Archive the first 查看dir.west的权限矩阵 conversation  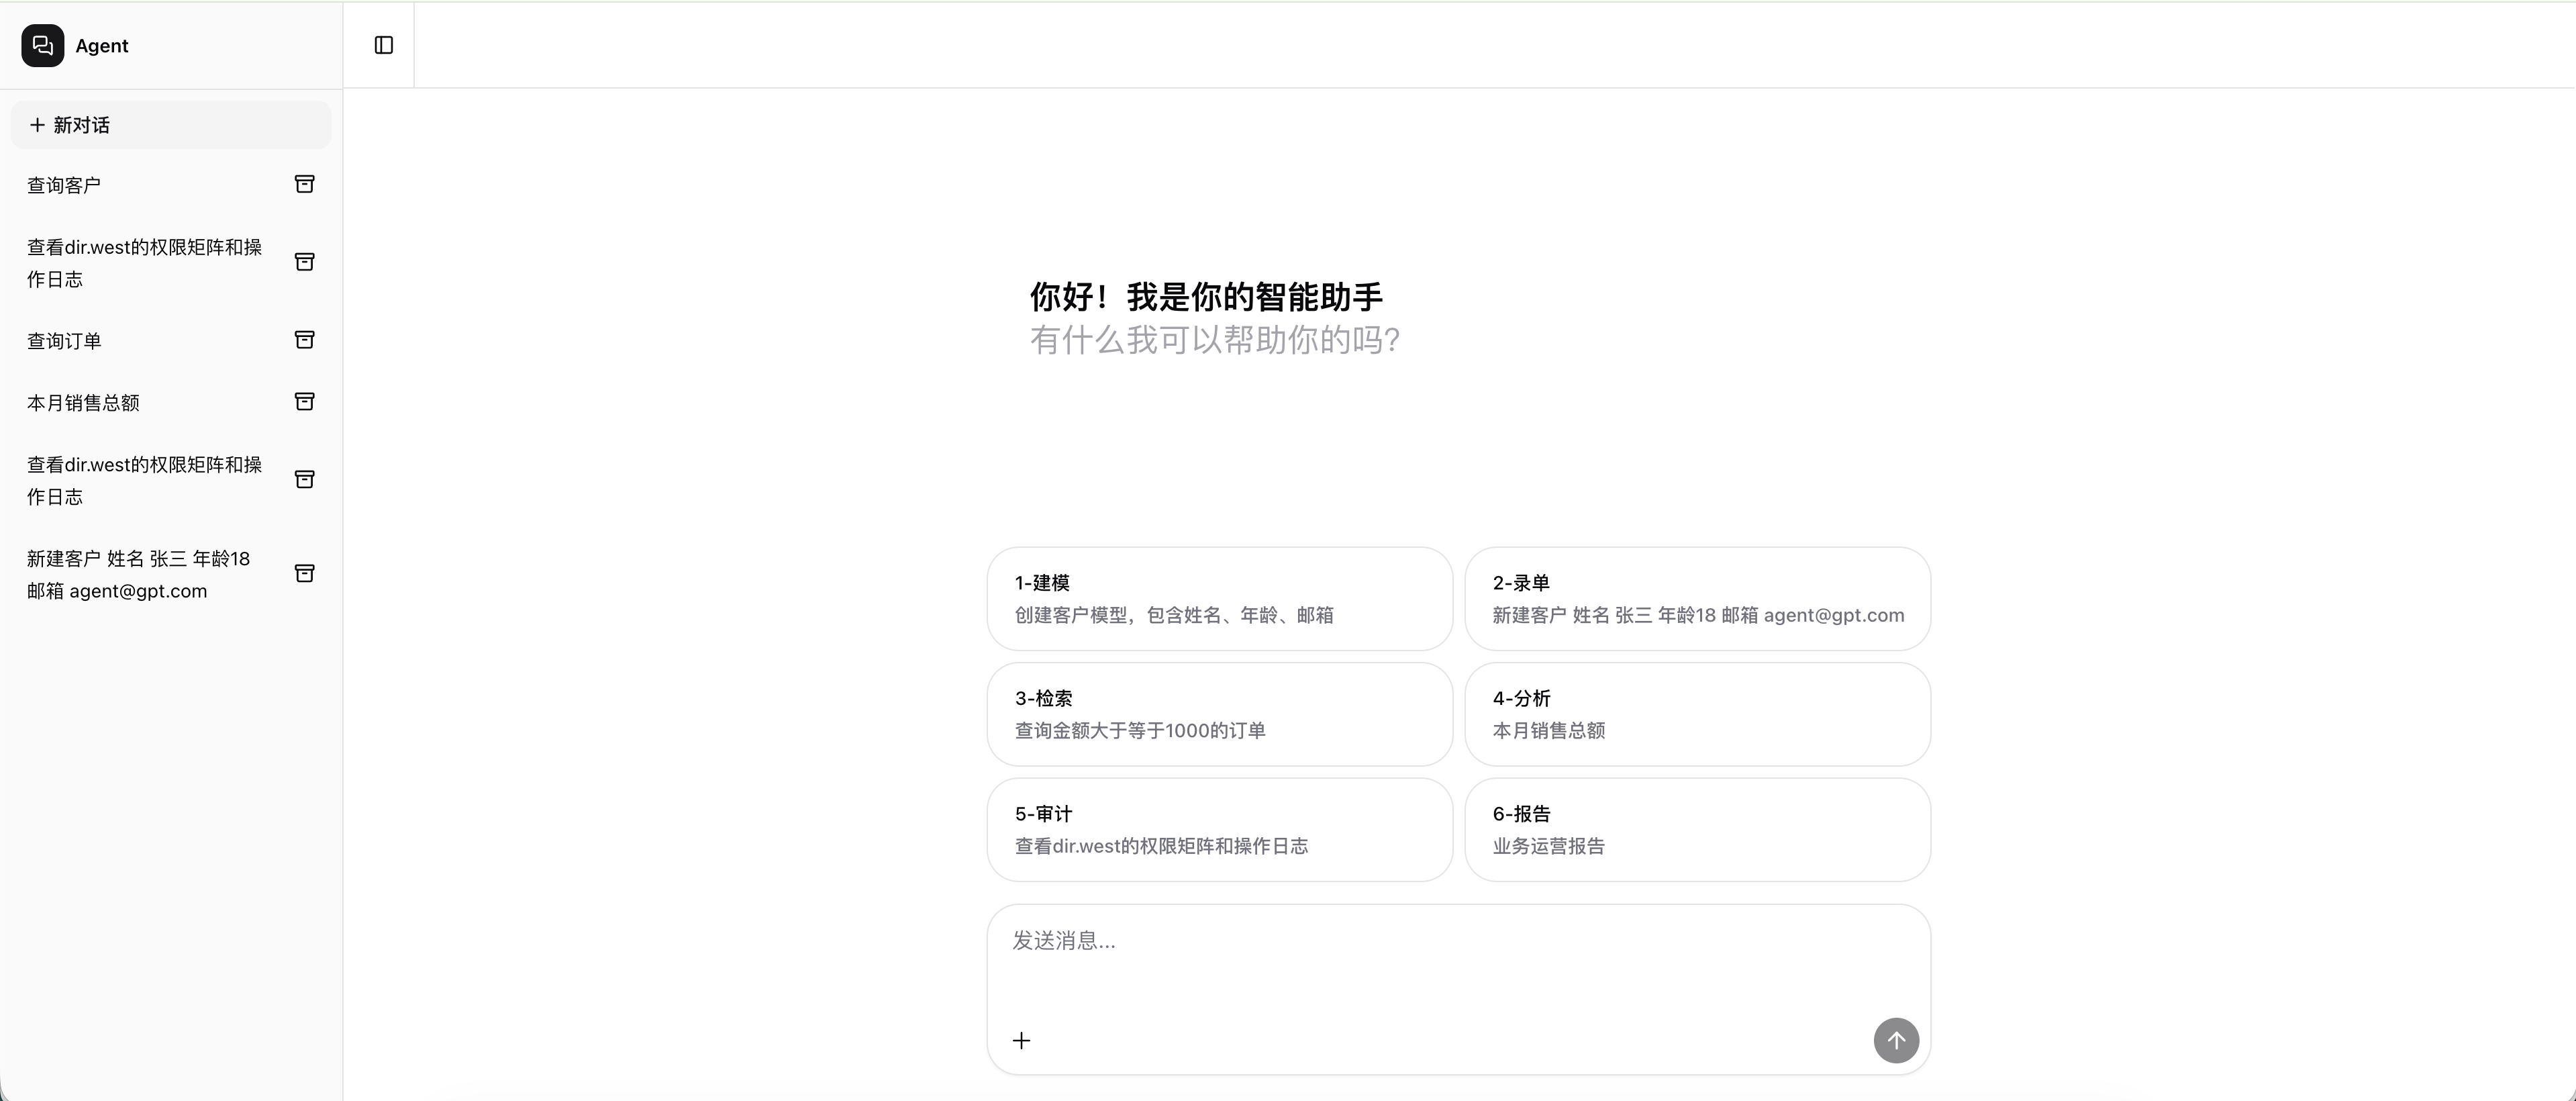(305, 262)
